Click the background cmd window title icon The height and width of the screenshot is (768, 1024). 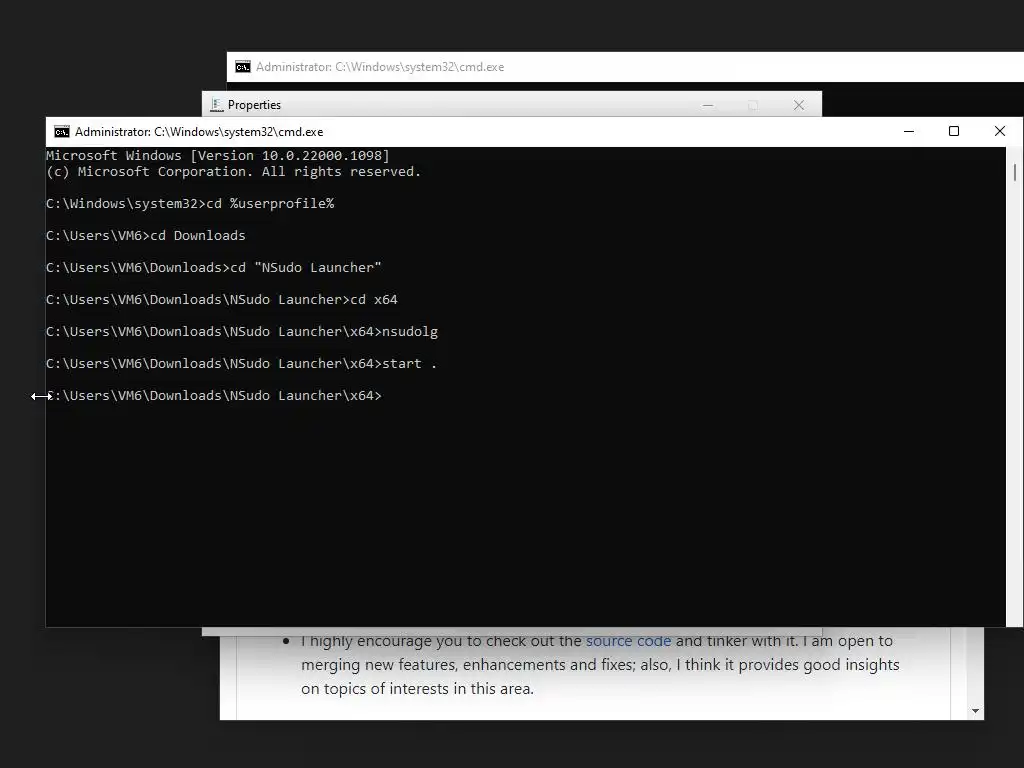click(x=243, y=67)
